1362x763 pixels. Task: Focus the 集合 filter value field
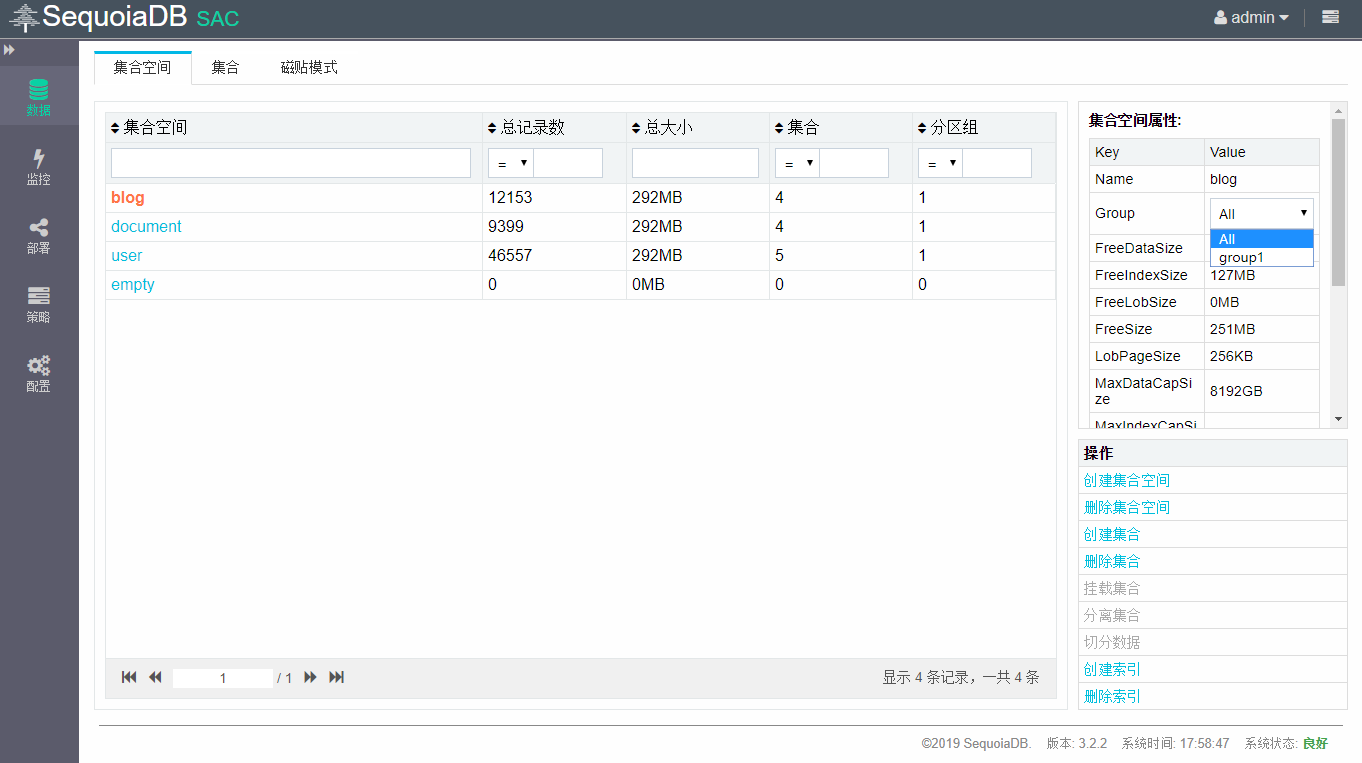click(x=854, y=163)
